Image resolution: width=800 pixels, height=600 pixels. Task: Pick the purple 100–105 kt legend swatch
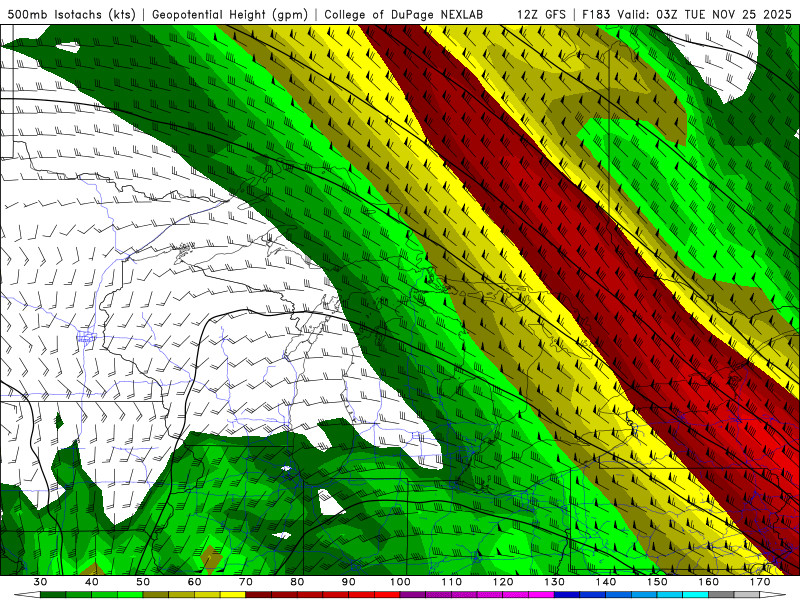coord(413,595)
